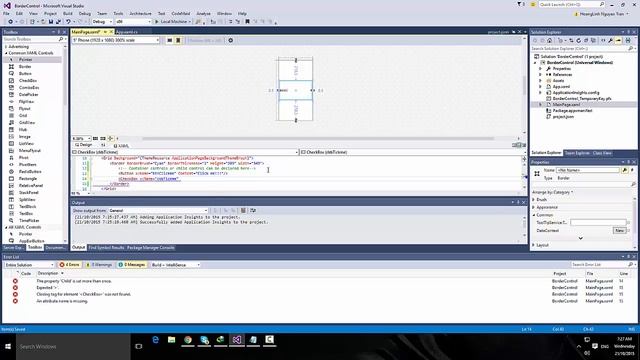Click the Undo toolbar button
The image size is (640, 360).
pos(69,22)
